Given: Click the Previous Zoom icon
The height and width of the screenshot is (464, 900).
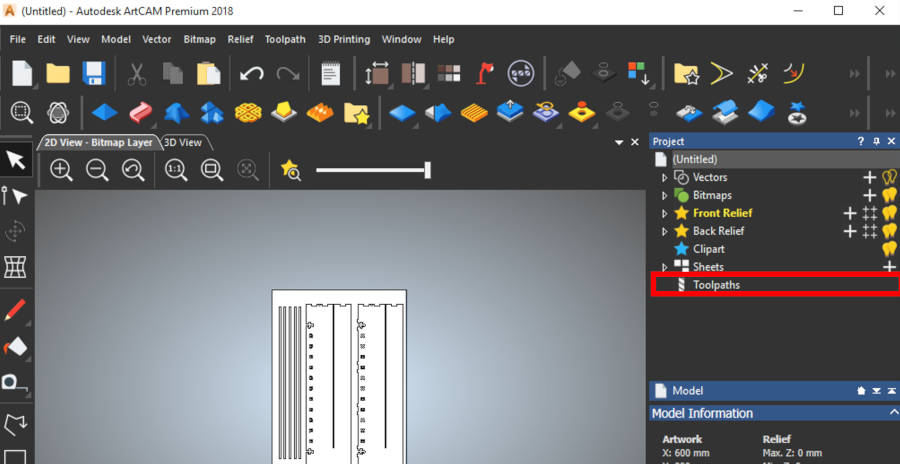Looking at the screenshot, I should pos(133,170).
